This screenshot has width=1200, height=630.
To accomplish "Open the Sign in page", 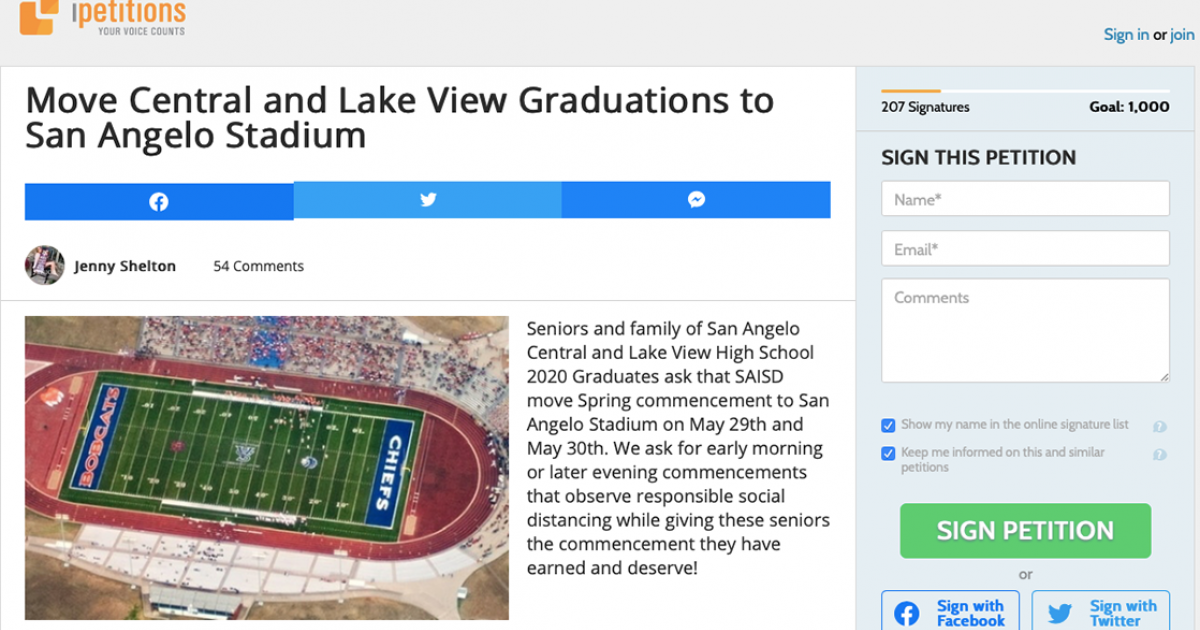I will (x=1126, y=33).
